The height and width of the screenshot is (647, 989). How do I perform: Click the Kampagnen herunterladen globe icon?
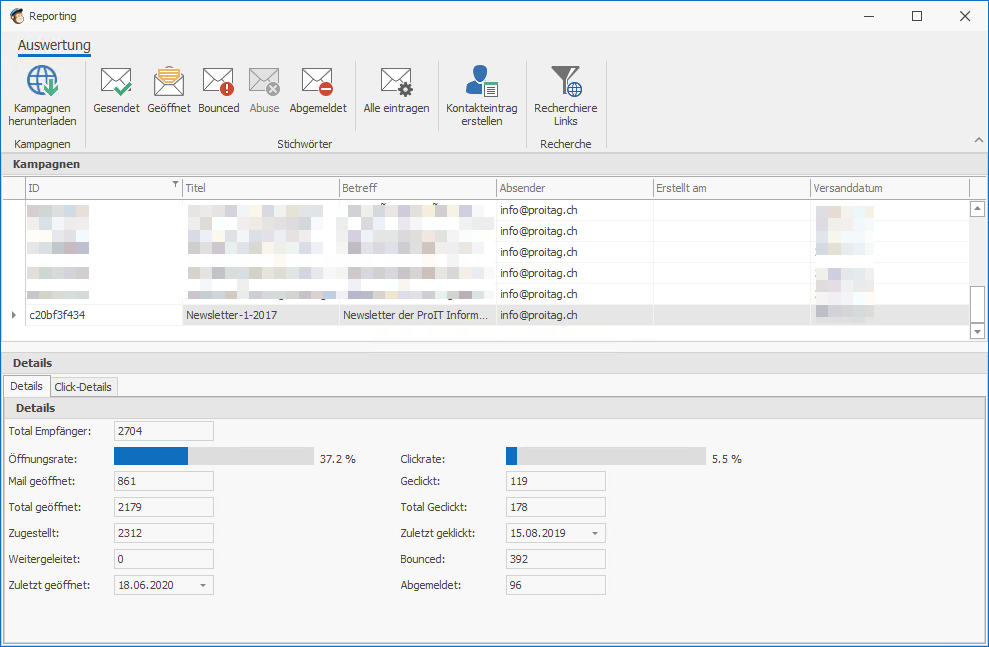coord(42,82)
